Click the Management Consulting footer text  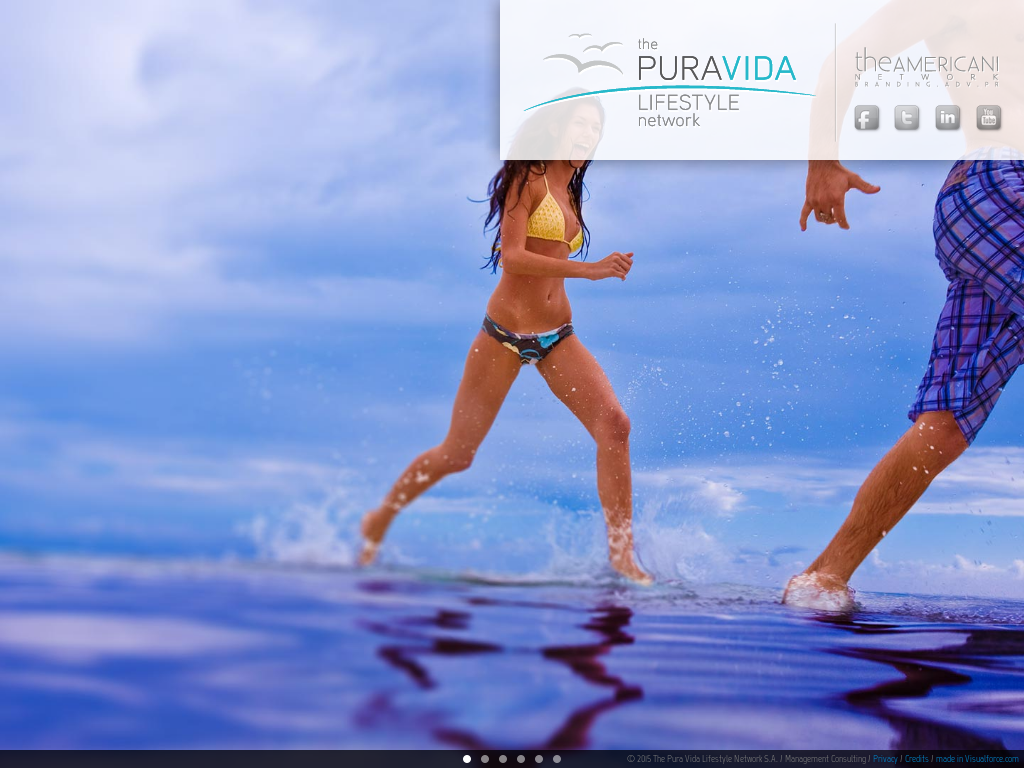(x=826, y=759)
